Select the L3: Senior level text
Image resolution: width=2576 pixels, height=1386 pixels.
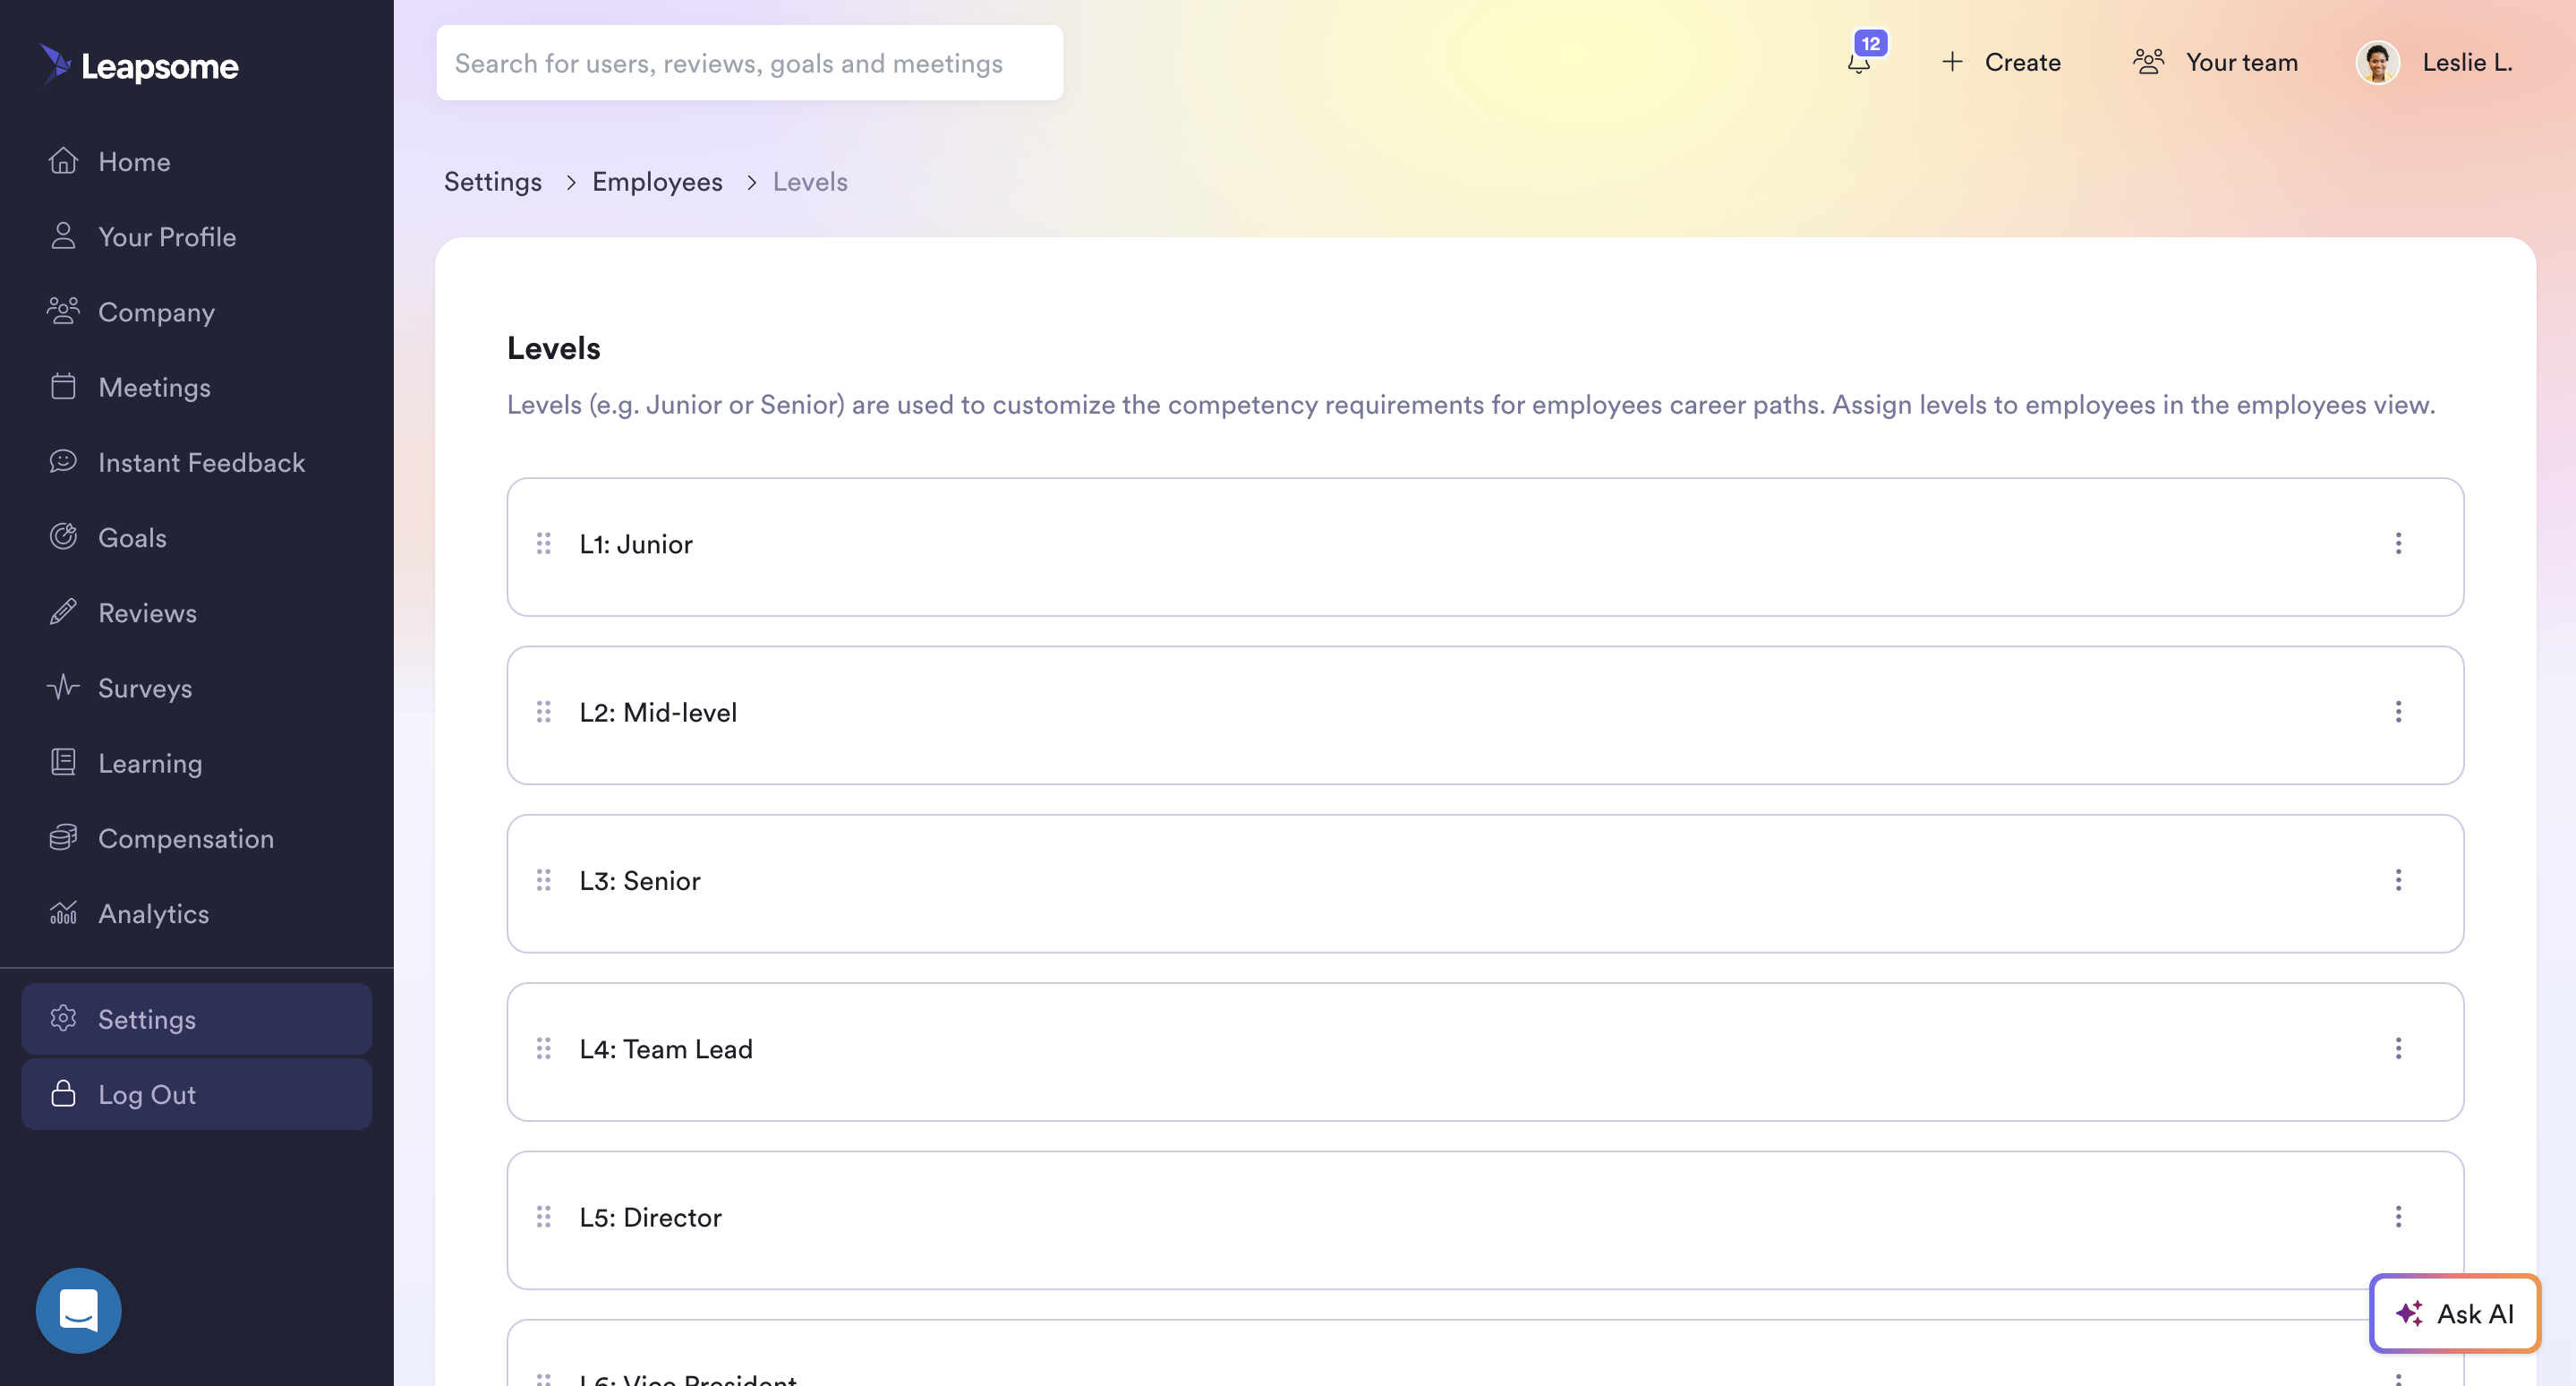(x=640, y=881)
